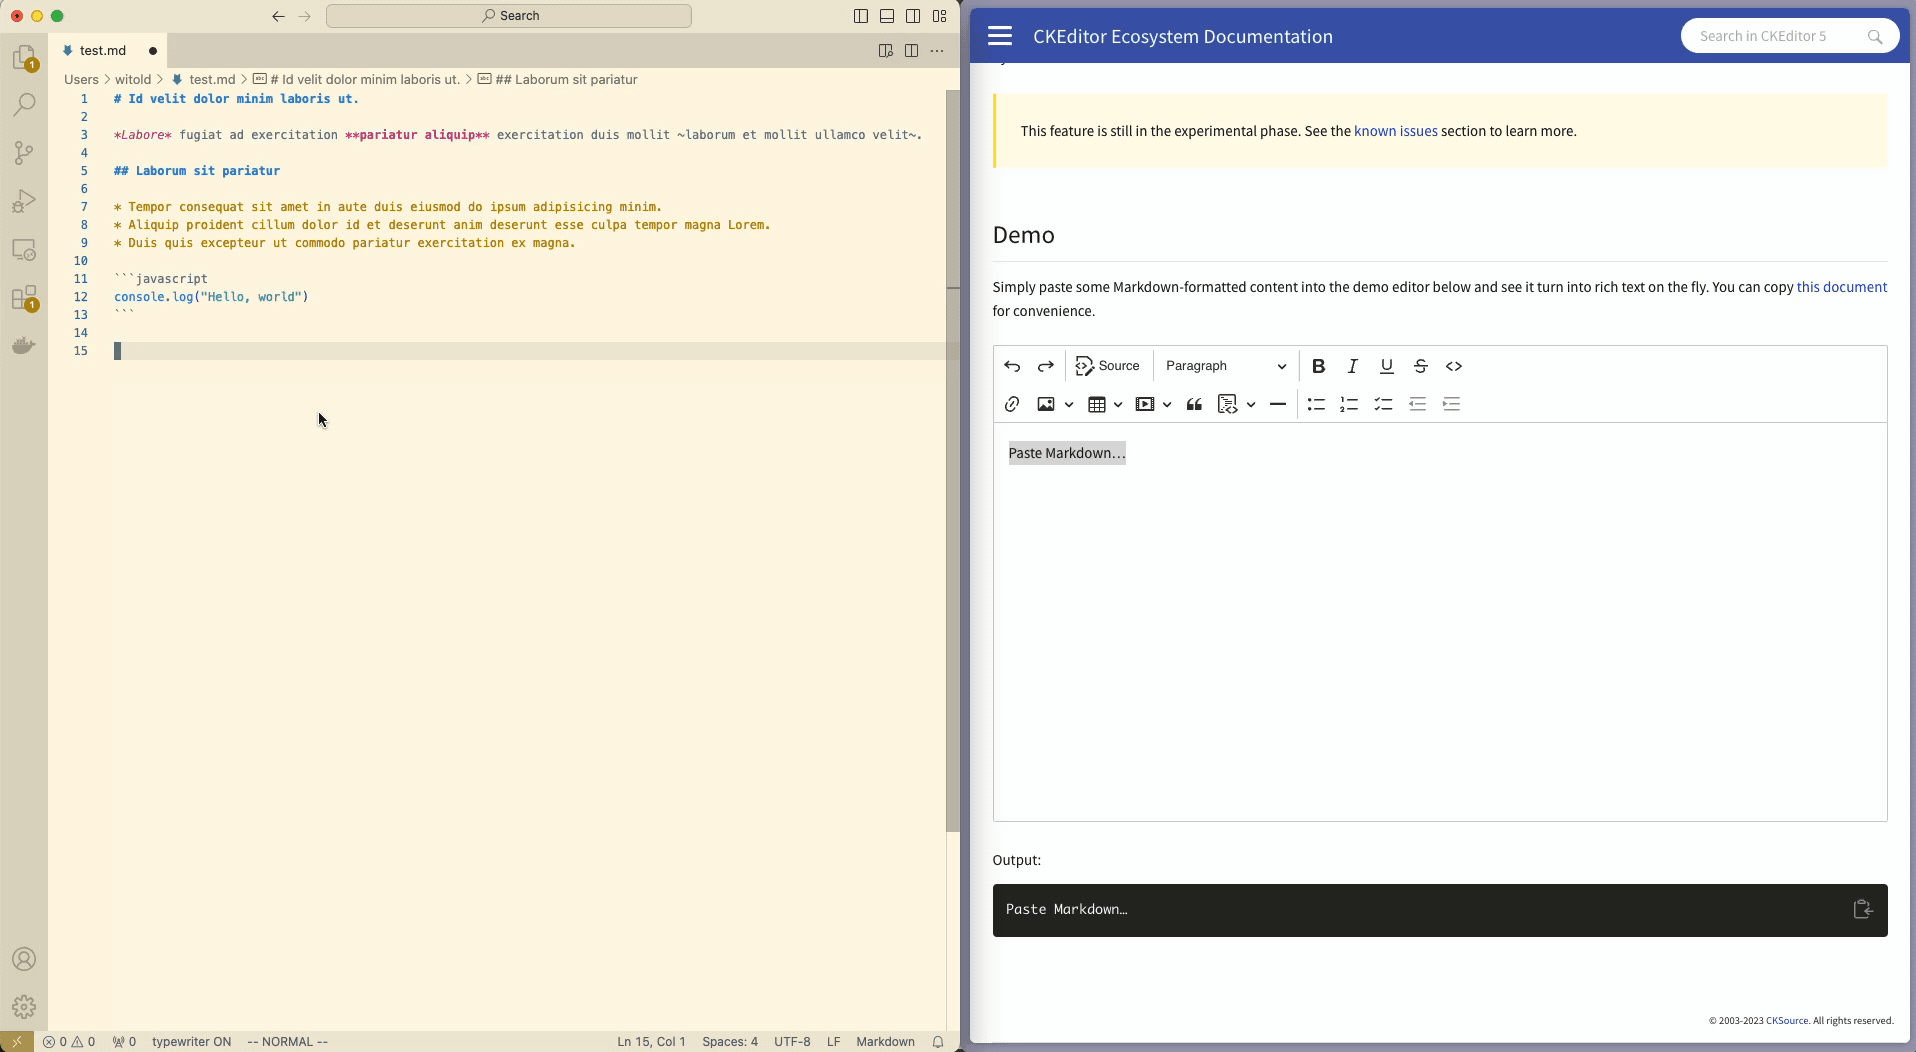Open the Extensions sidebar panel
The image size is (1916, 1052).
[x=24, y=298]
